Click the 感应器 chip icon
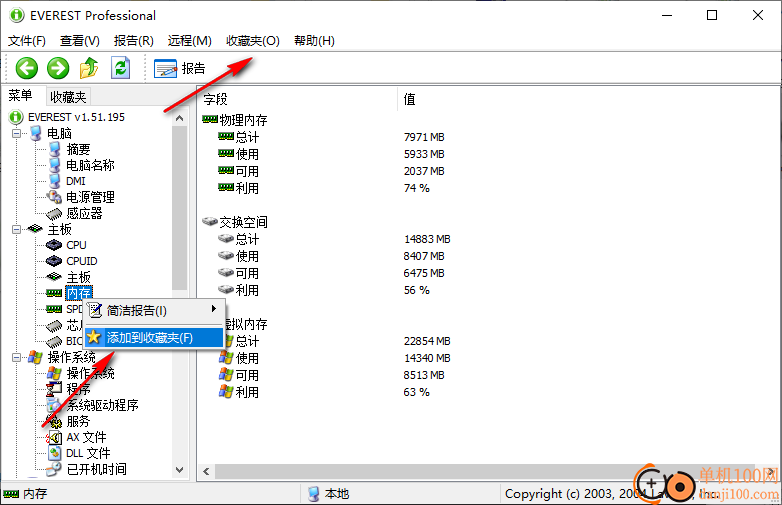Image resolution: width=782 pixels, height=505 pixels. point(54,214)
